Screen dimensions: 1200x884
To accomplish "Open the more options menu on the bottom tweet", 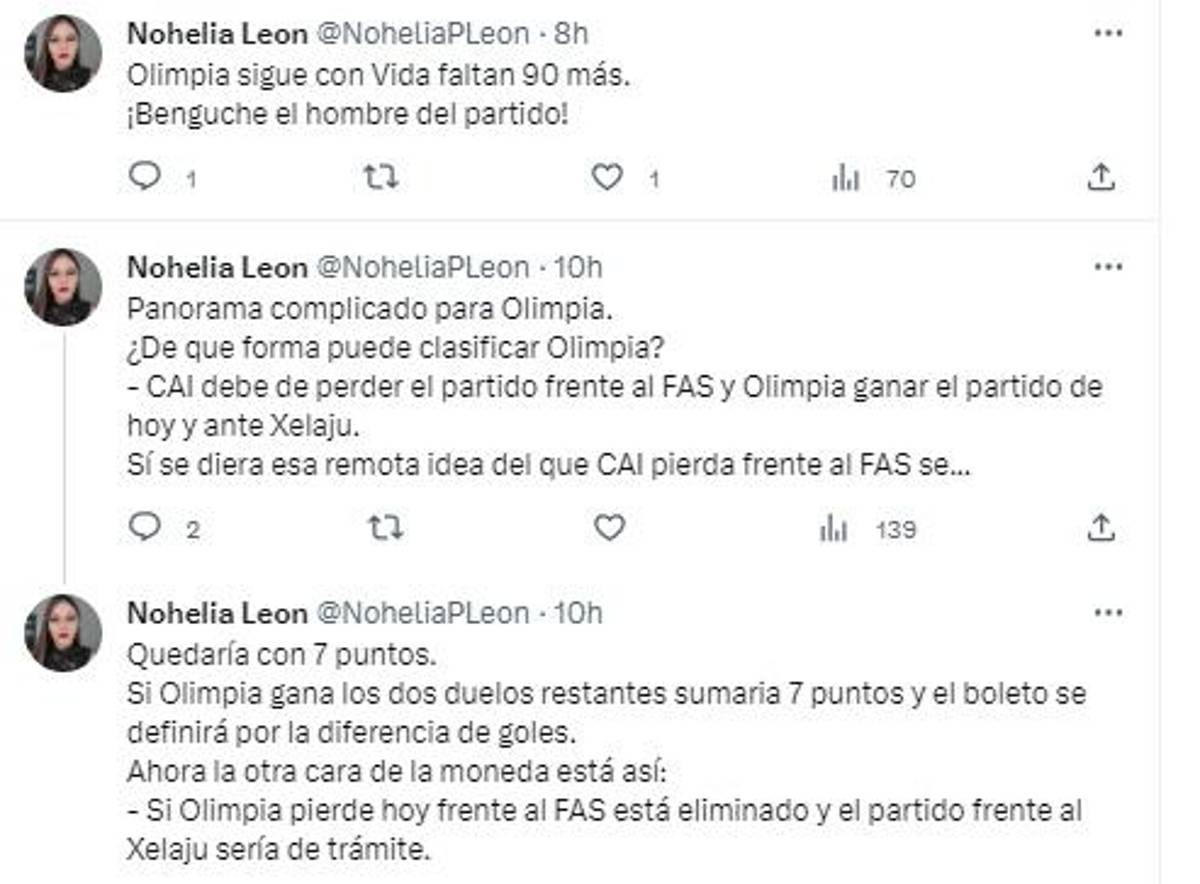I will point(1106,615).
